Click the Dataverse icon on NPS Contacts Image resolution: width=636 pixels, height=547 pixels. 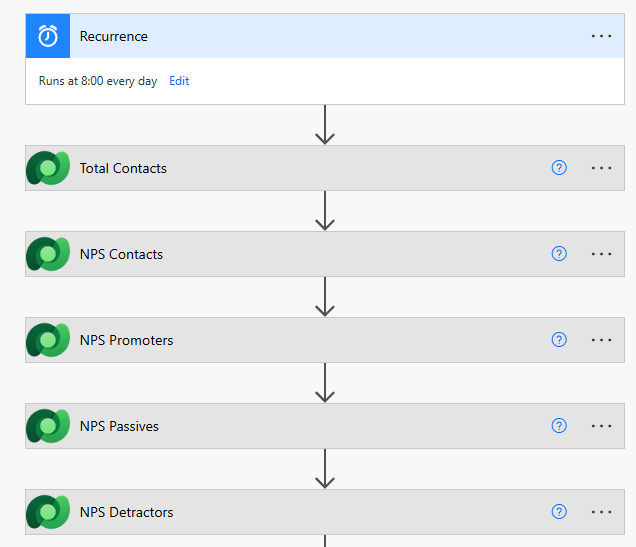[48, 254]
